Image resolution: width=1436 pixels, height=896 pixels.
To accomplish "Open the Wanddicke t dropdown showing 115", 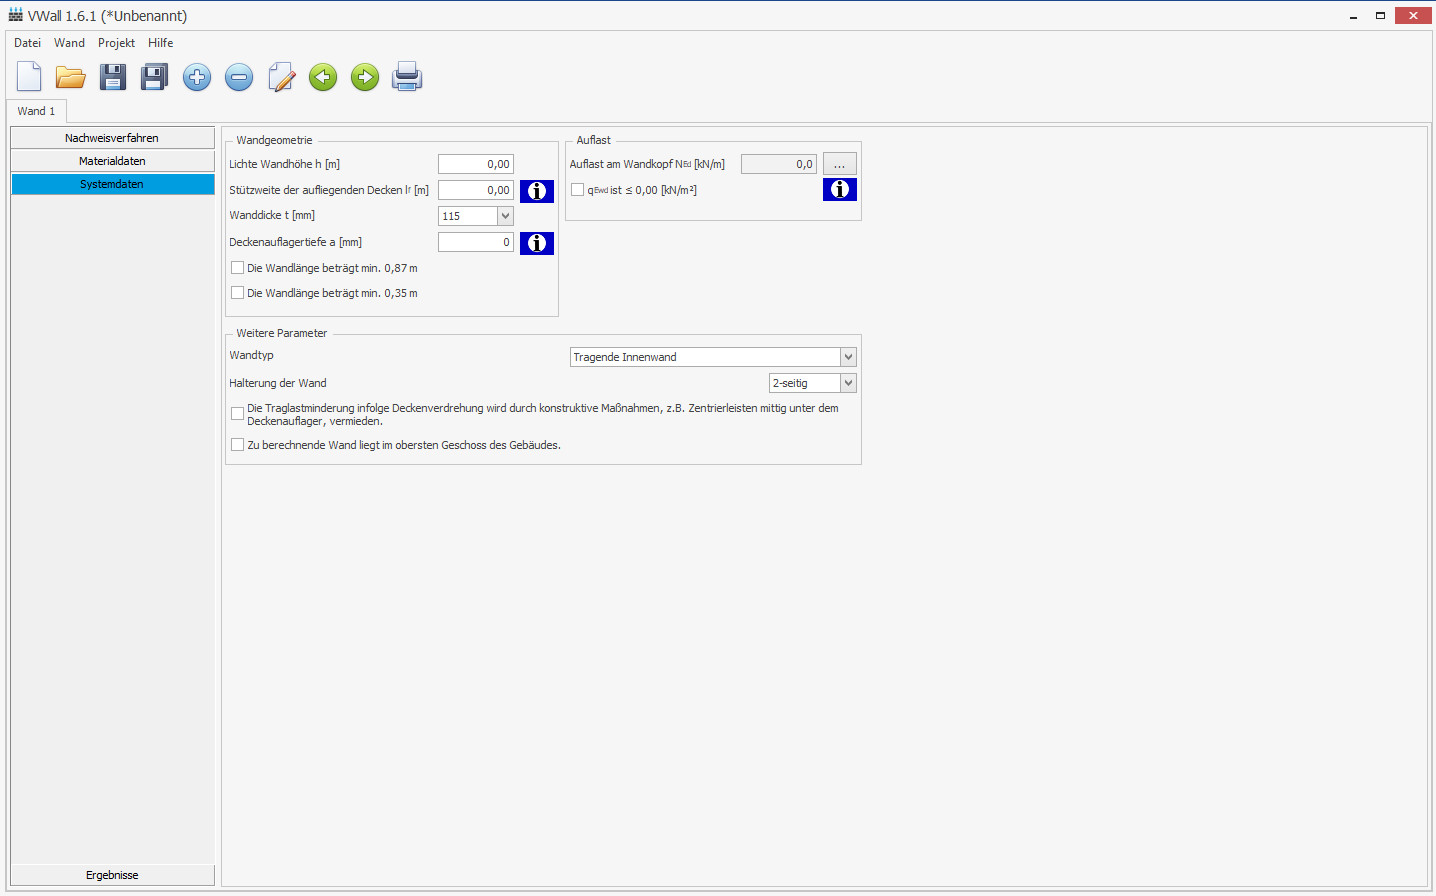I will [476, 216].
